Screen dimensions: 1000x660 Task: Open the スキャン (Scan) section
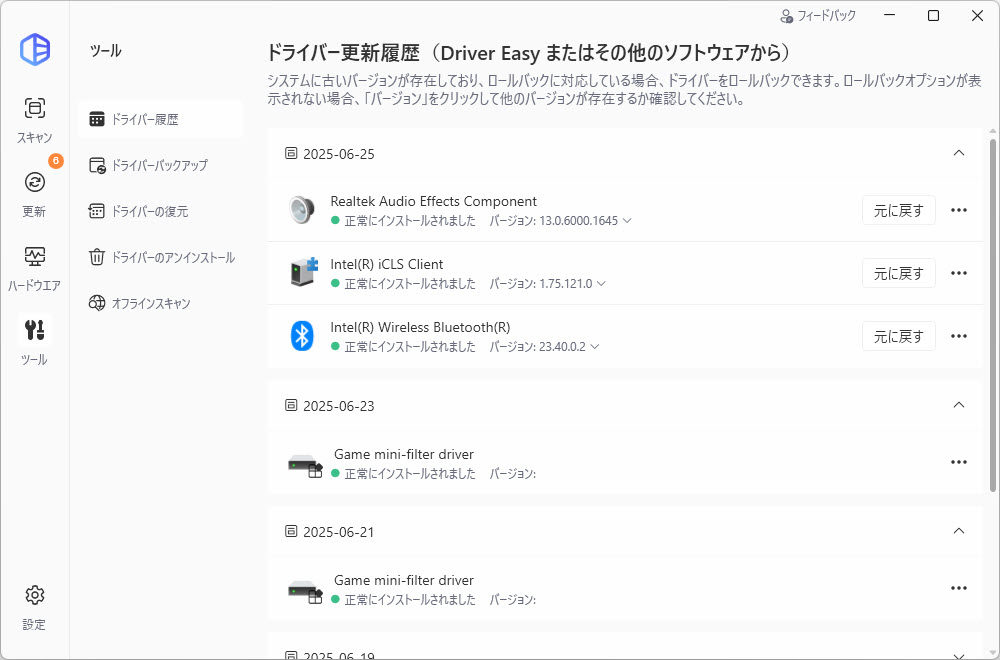pos(34,119)
